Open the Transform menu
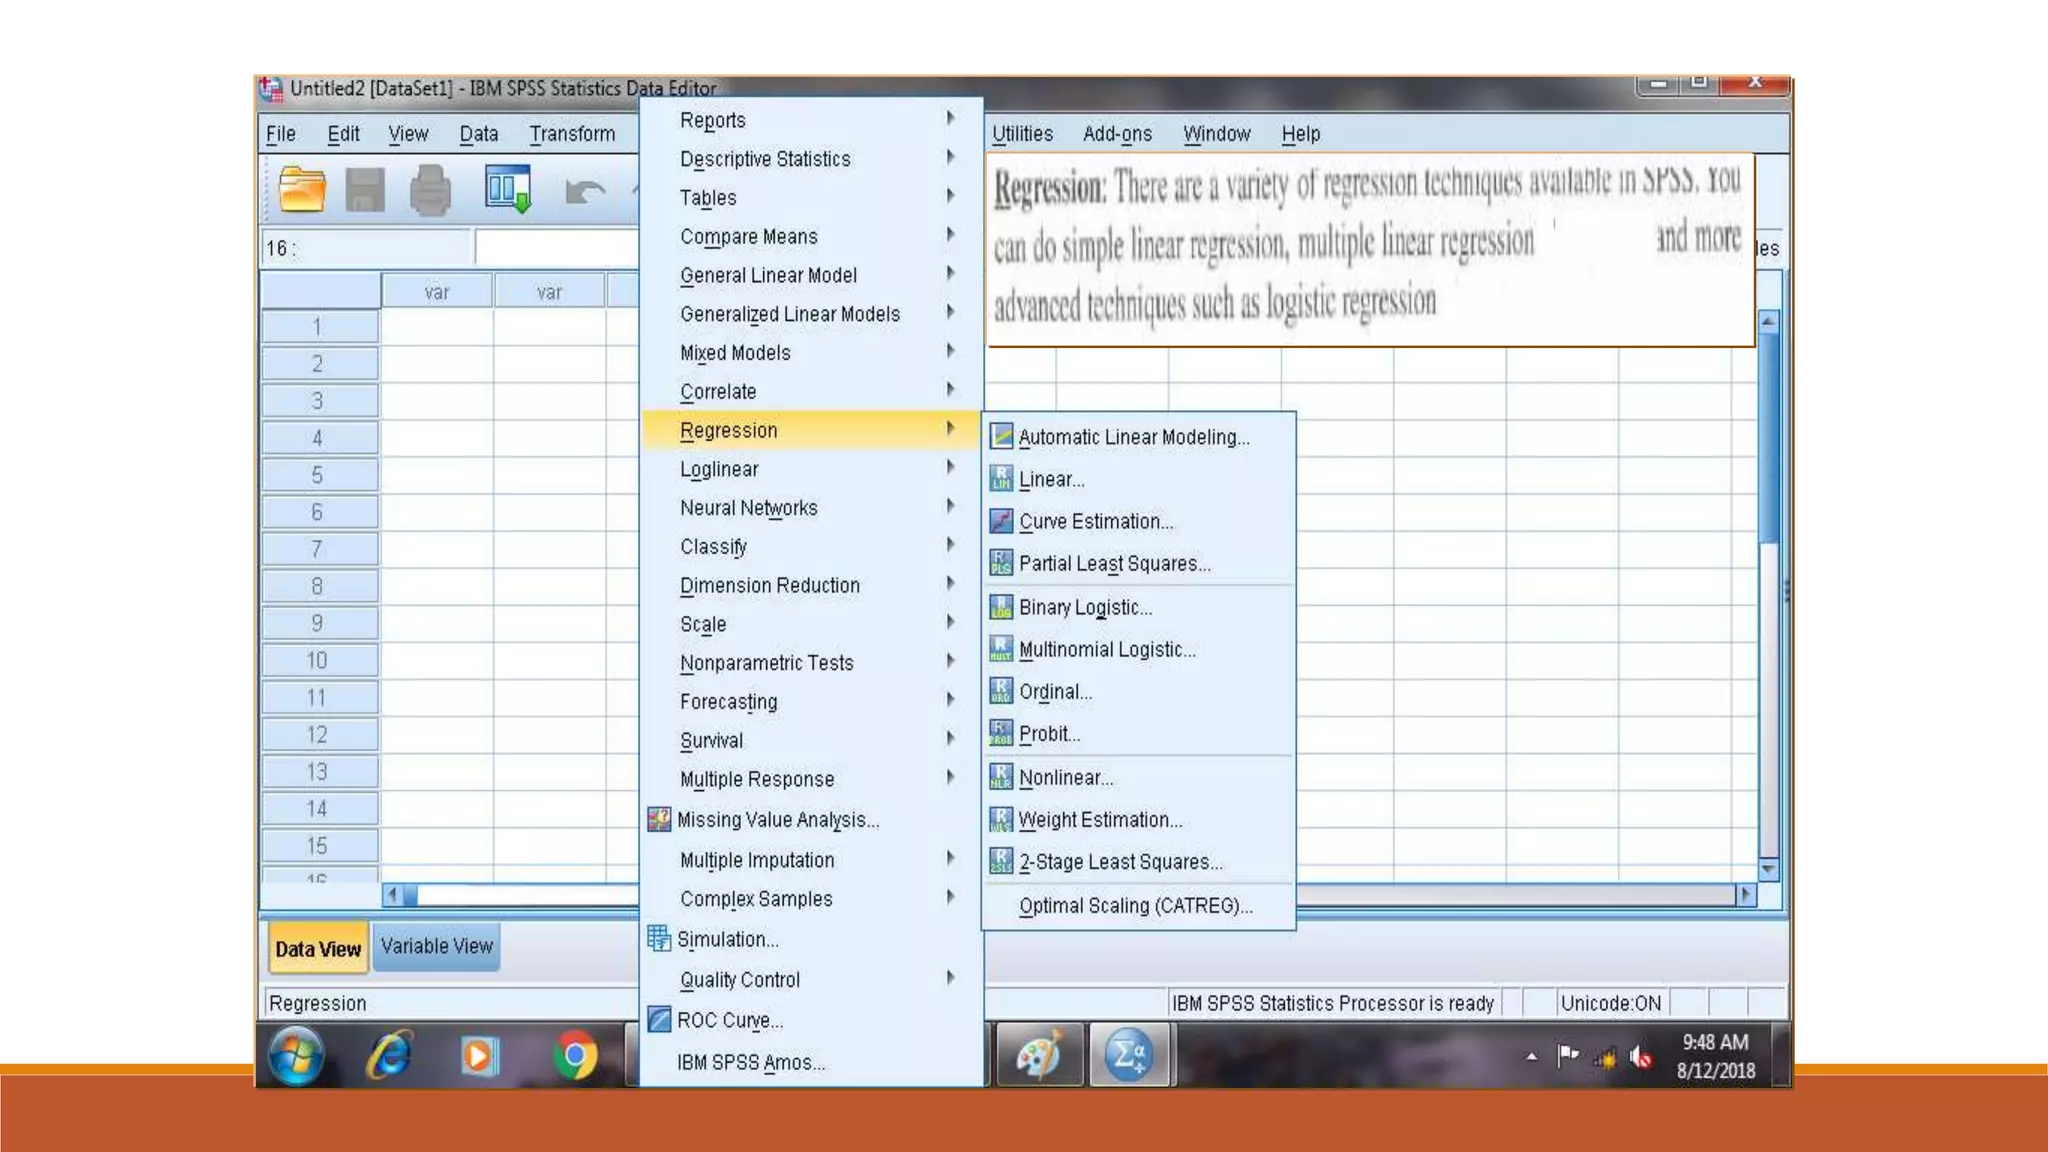The height and width of the screenshot is (1152, 2048). (572, 134)
